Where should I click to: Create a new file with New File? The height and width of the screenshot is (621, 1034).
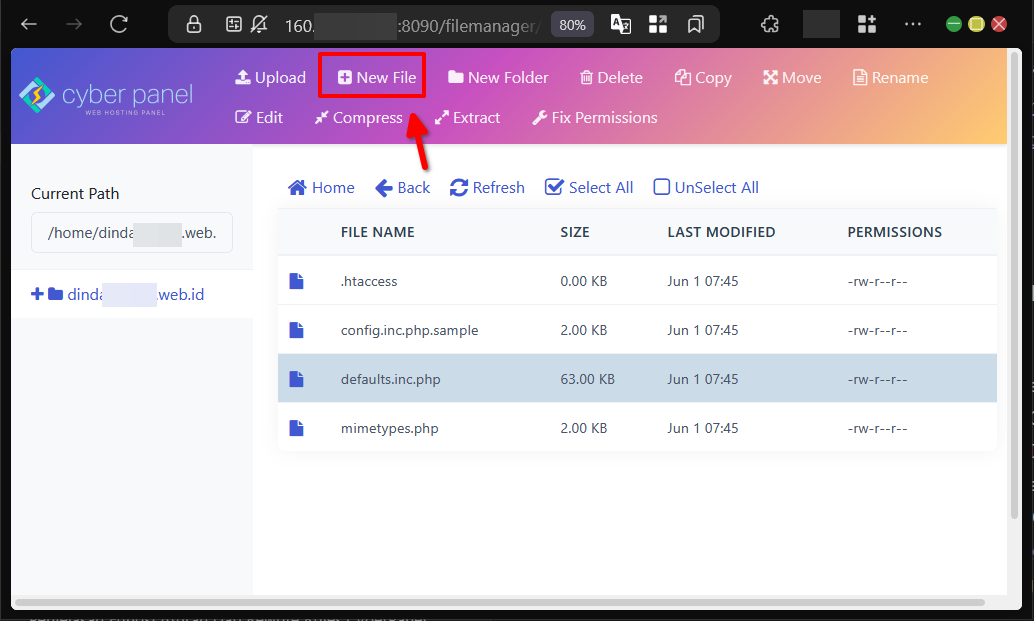[x=376, y=78]
